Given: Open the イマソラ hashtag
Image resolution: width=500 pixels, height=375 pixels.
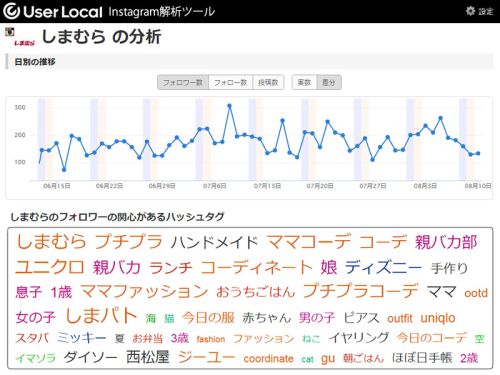Looking at the screenshot, I should point(36,358).
